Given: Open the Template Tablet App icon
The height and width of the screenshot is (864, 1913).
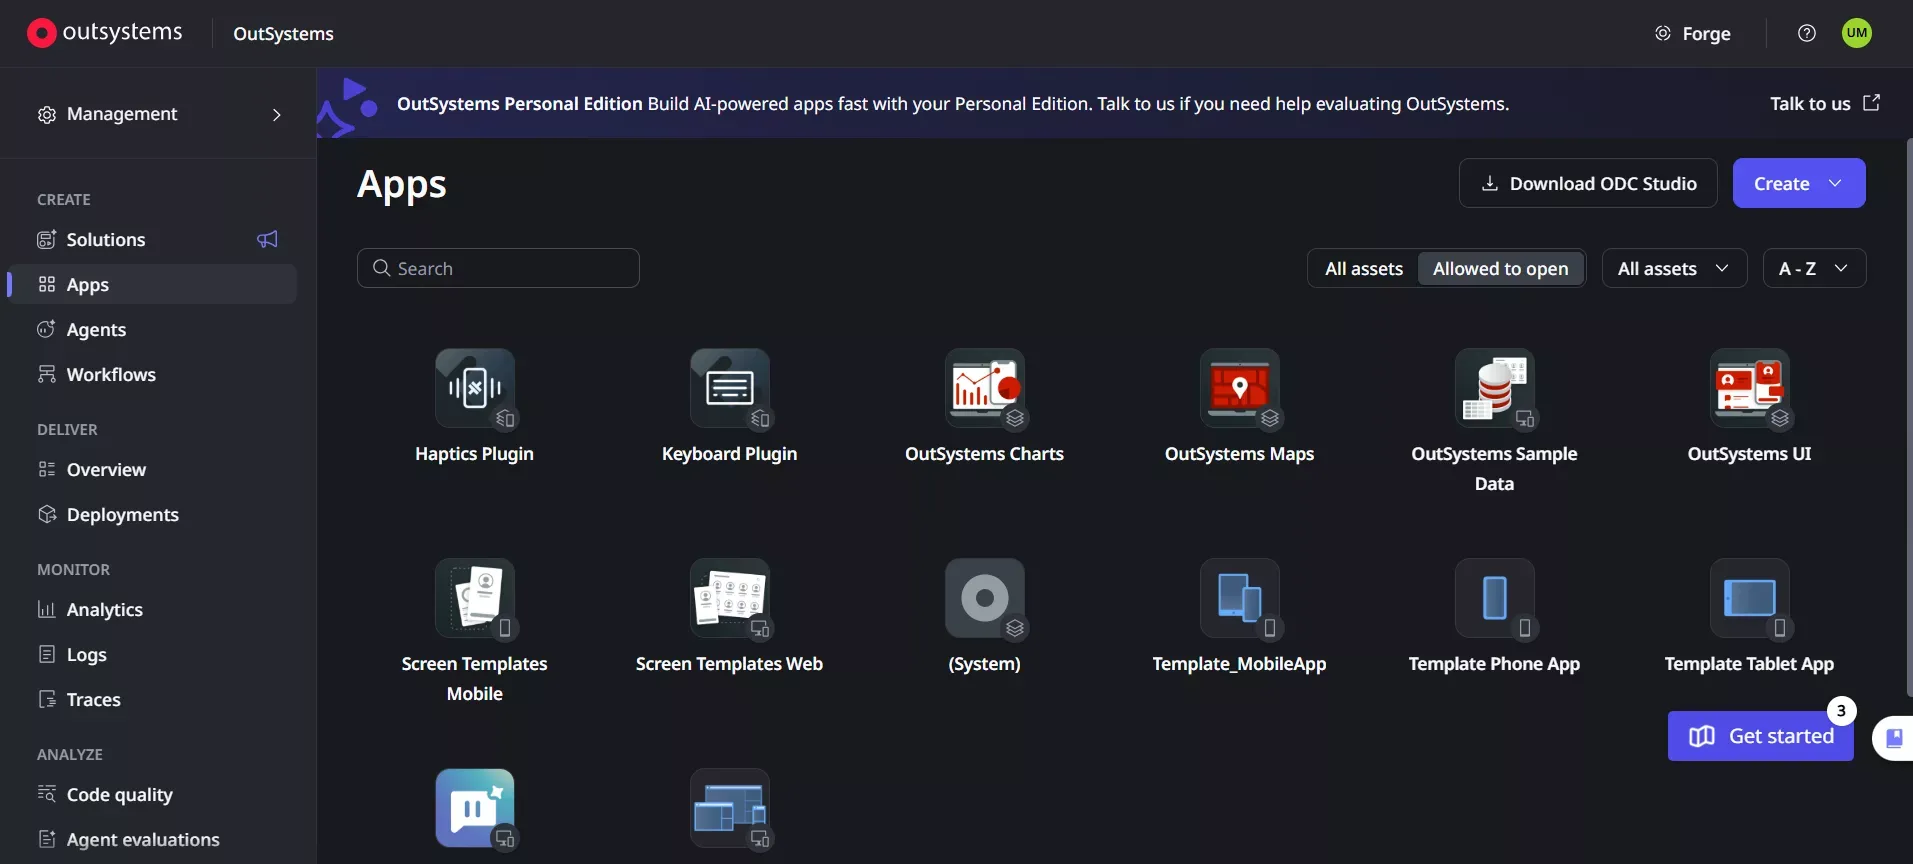Looking at the screenshot, I should click(1750, 598).
